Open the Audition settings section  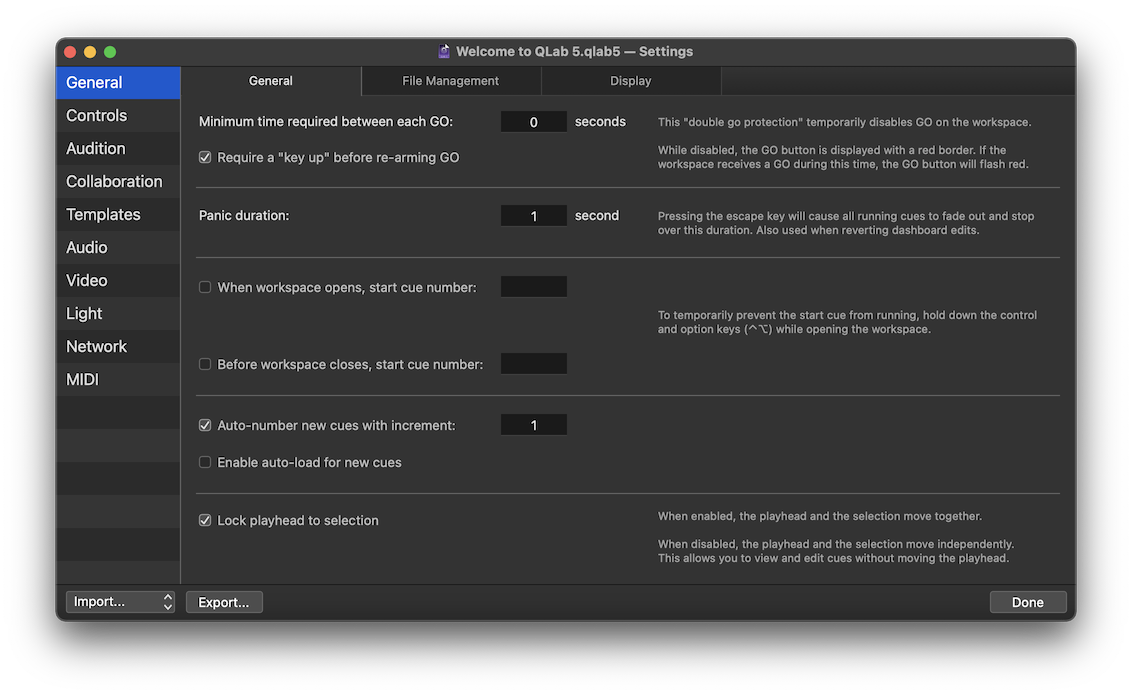[x=96, y=148]
